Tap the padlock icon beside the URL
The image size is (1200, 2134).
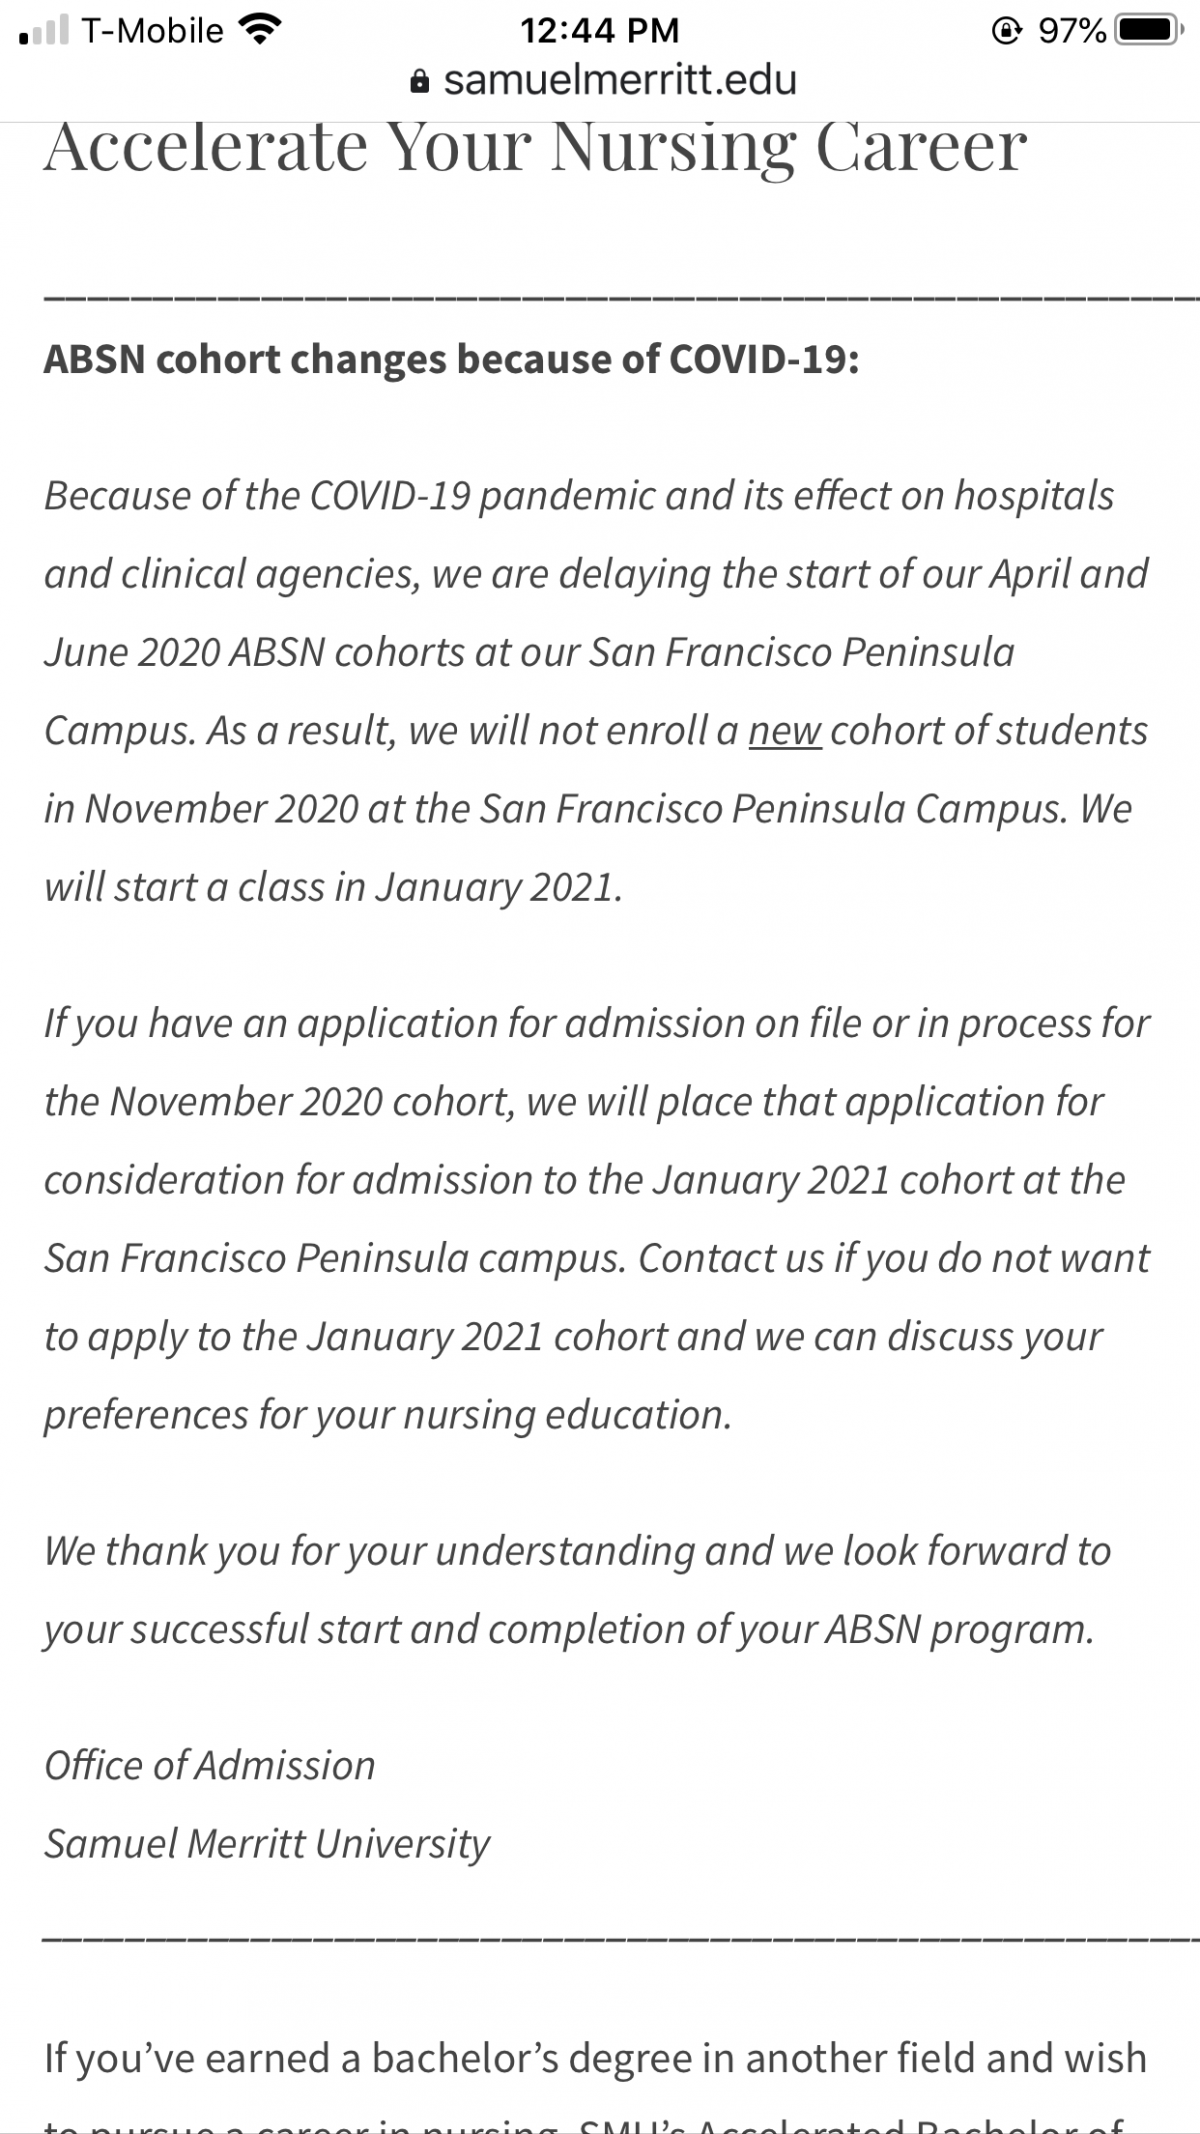(x=420, y=81)
